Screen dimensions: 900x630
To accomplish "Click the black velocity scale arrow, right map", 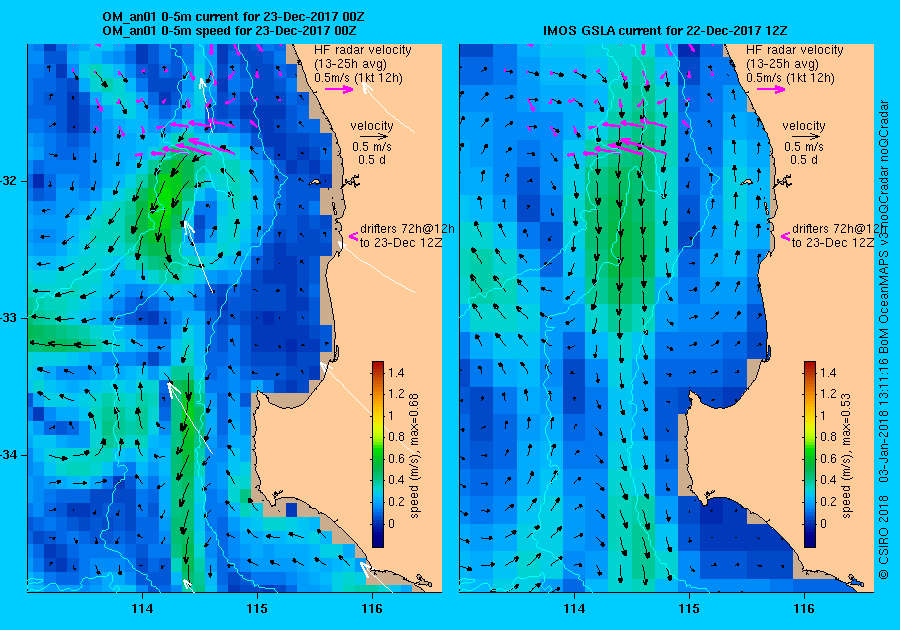I will point(807,137).
